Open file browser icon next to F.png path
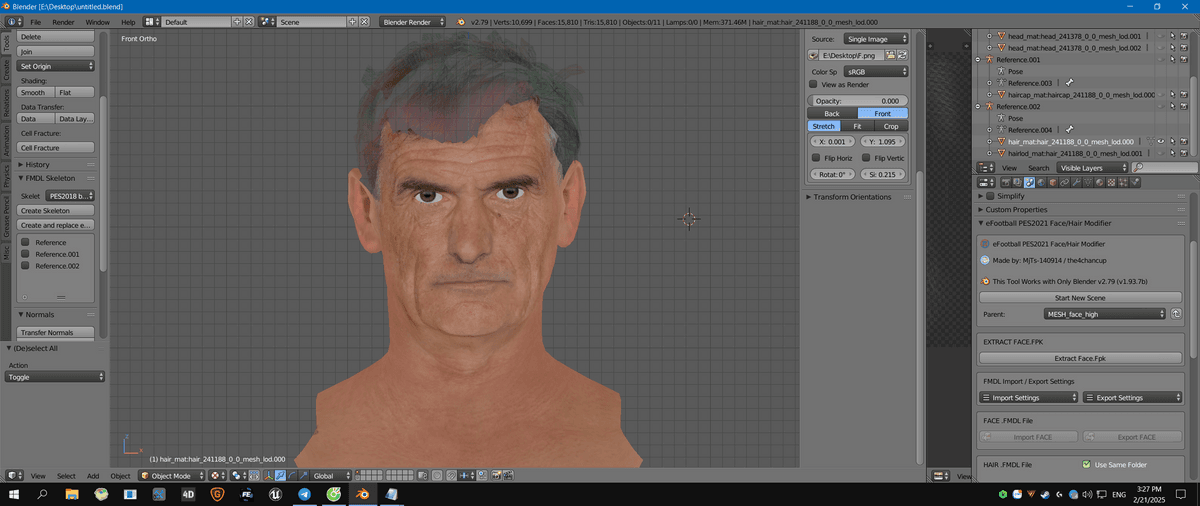This screenshot has width=1200, height=506. [x=891, y=55]
